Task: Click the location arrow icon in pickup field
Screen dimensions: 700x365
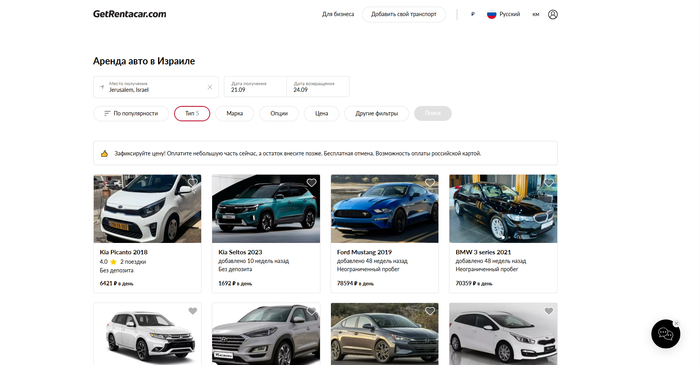Action: (x=102, y=87)
